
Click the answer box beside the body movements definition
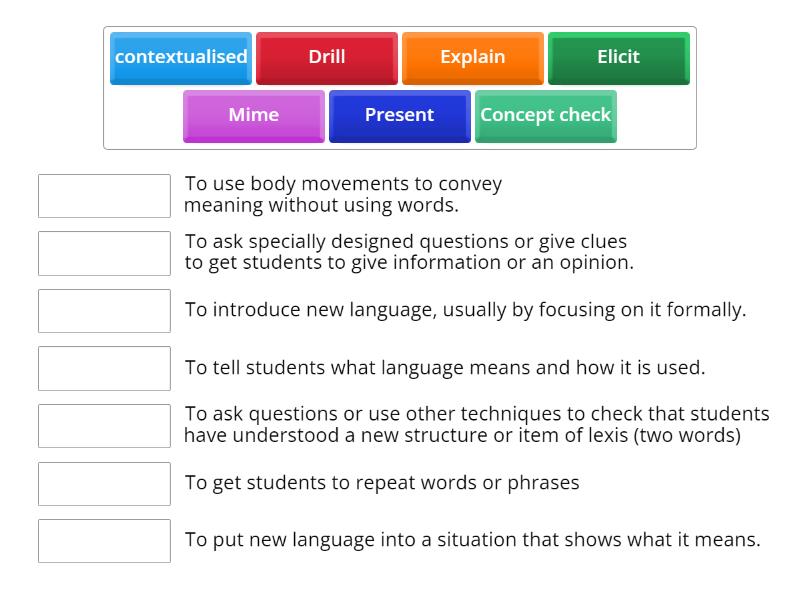click(104, 196)
